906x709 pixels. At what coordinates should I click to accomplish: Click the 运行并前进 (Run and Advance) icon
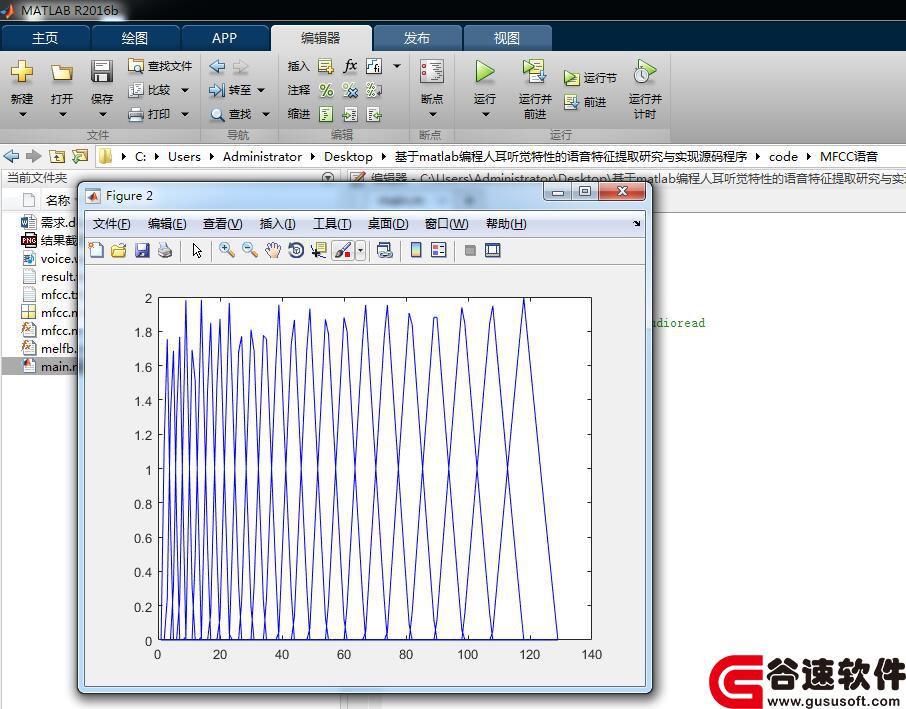tap(534, 71)
